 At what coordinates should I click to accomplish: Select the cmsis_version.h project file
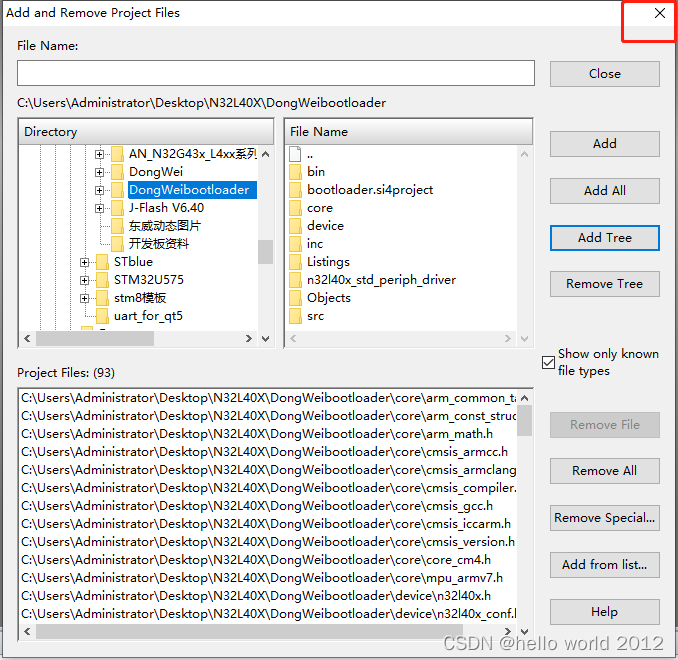pyautogui.click(x=268, y=542)
